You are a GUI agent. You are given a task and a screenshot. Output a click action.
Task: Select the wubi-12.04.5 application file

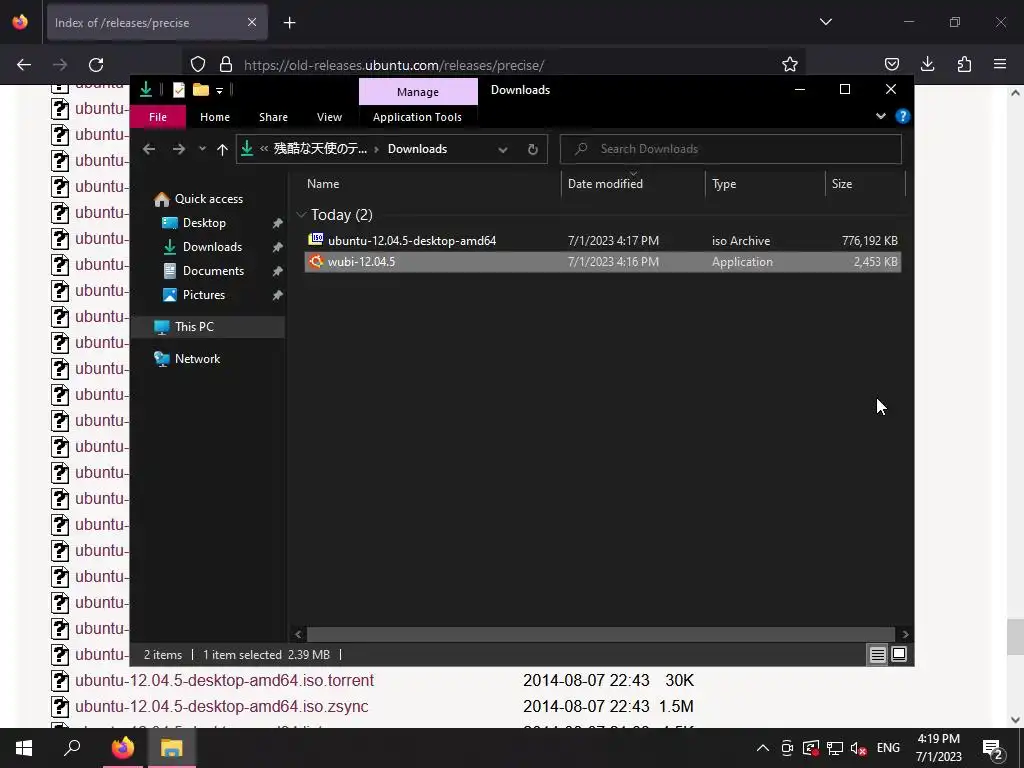603,262
